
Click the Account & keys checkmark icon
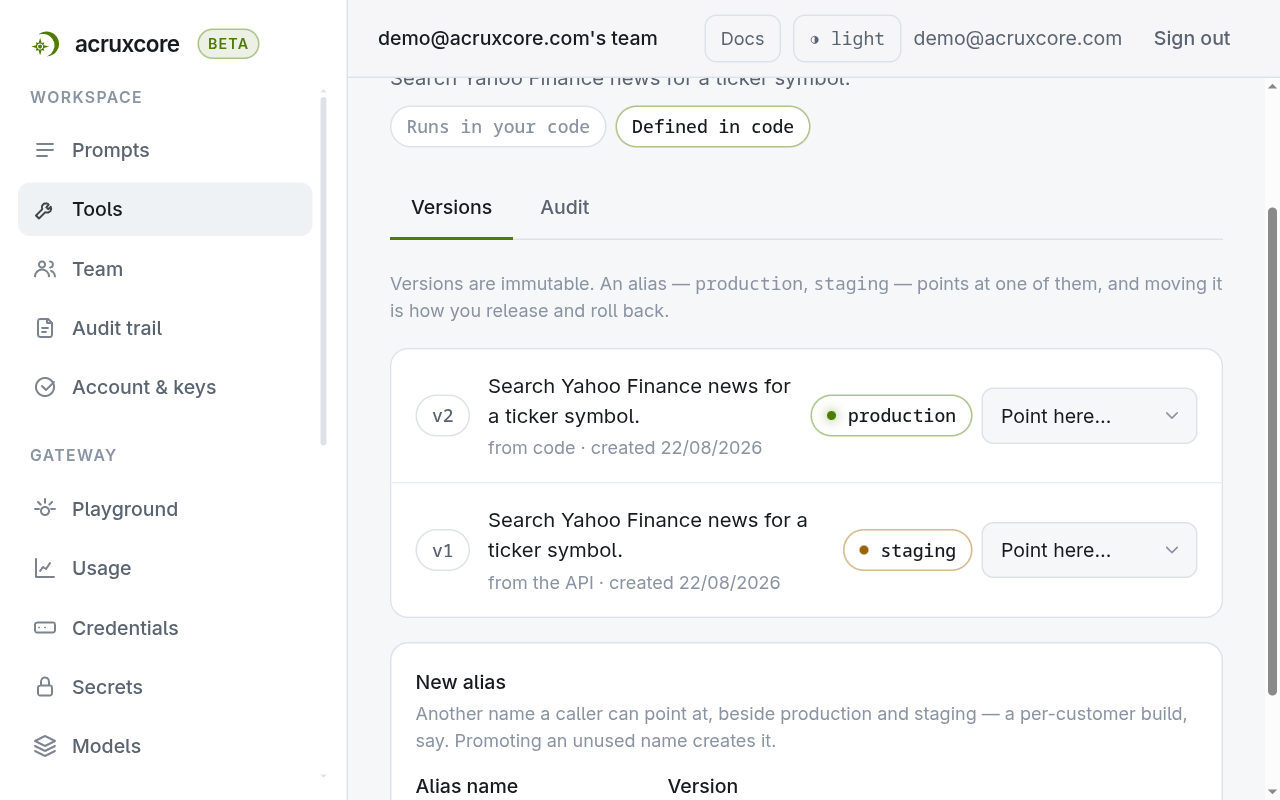pyautogui.click(x=45, y=387)
